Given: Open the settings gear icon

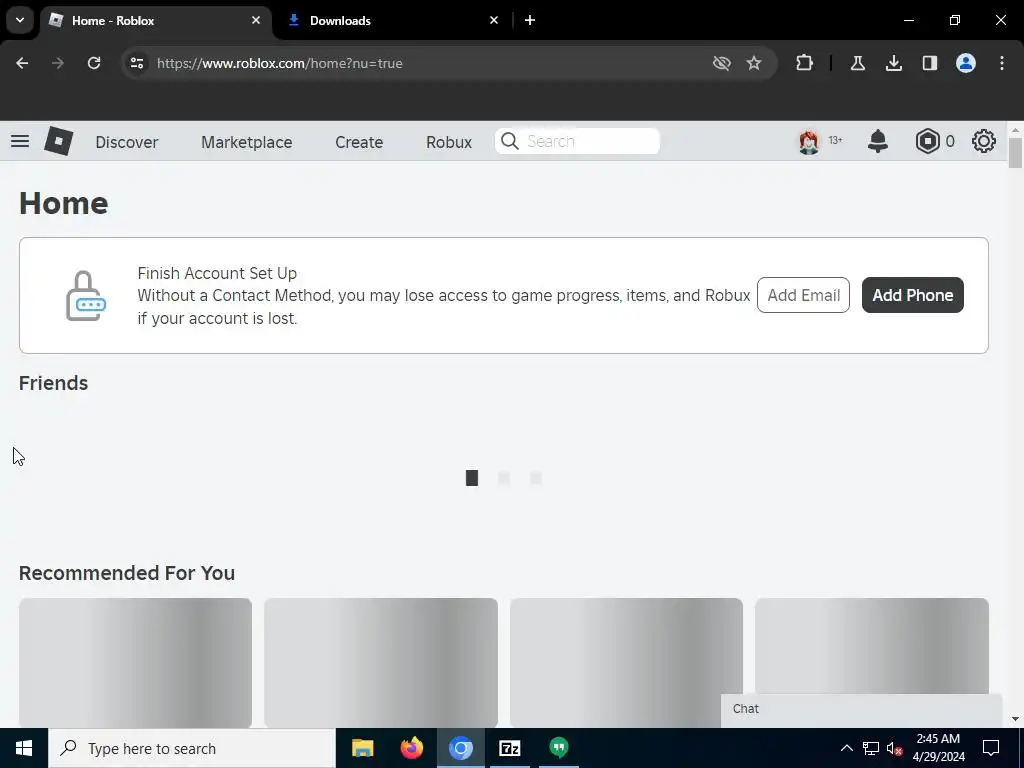Looking at the screenshot, I should coord(984,141).
